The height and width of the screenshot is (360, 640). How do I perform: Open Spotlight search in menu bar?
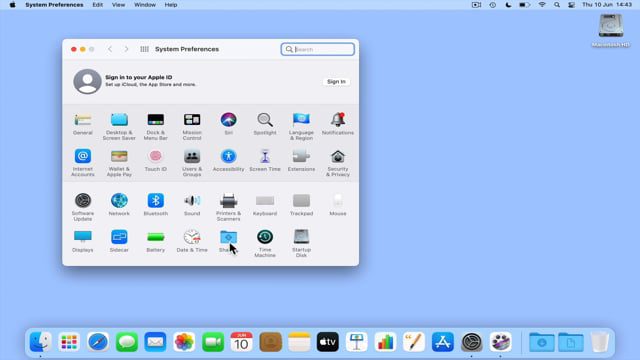pos(557,5)
